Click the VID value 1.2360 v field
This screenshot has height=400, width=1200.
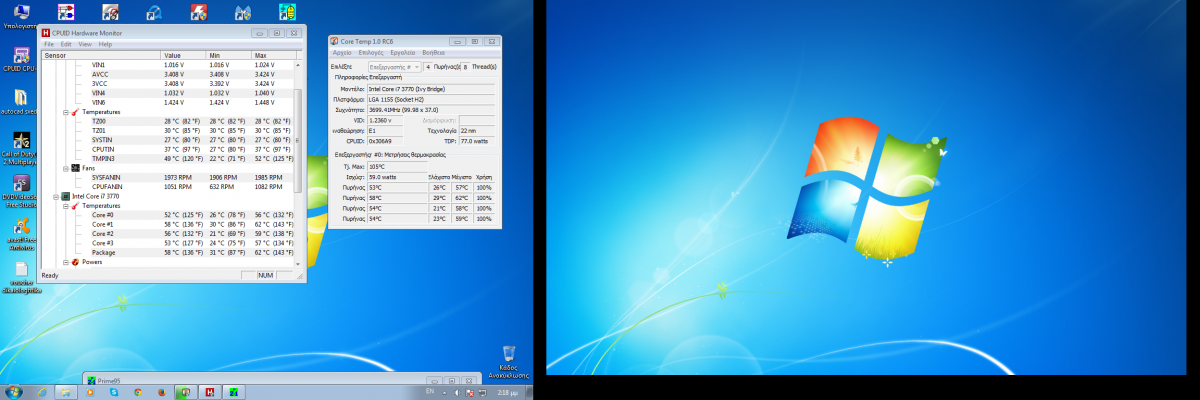click(386, 120)
